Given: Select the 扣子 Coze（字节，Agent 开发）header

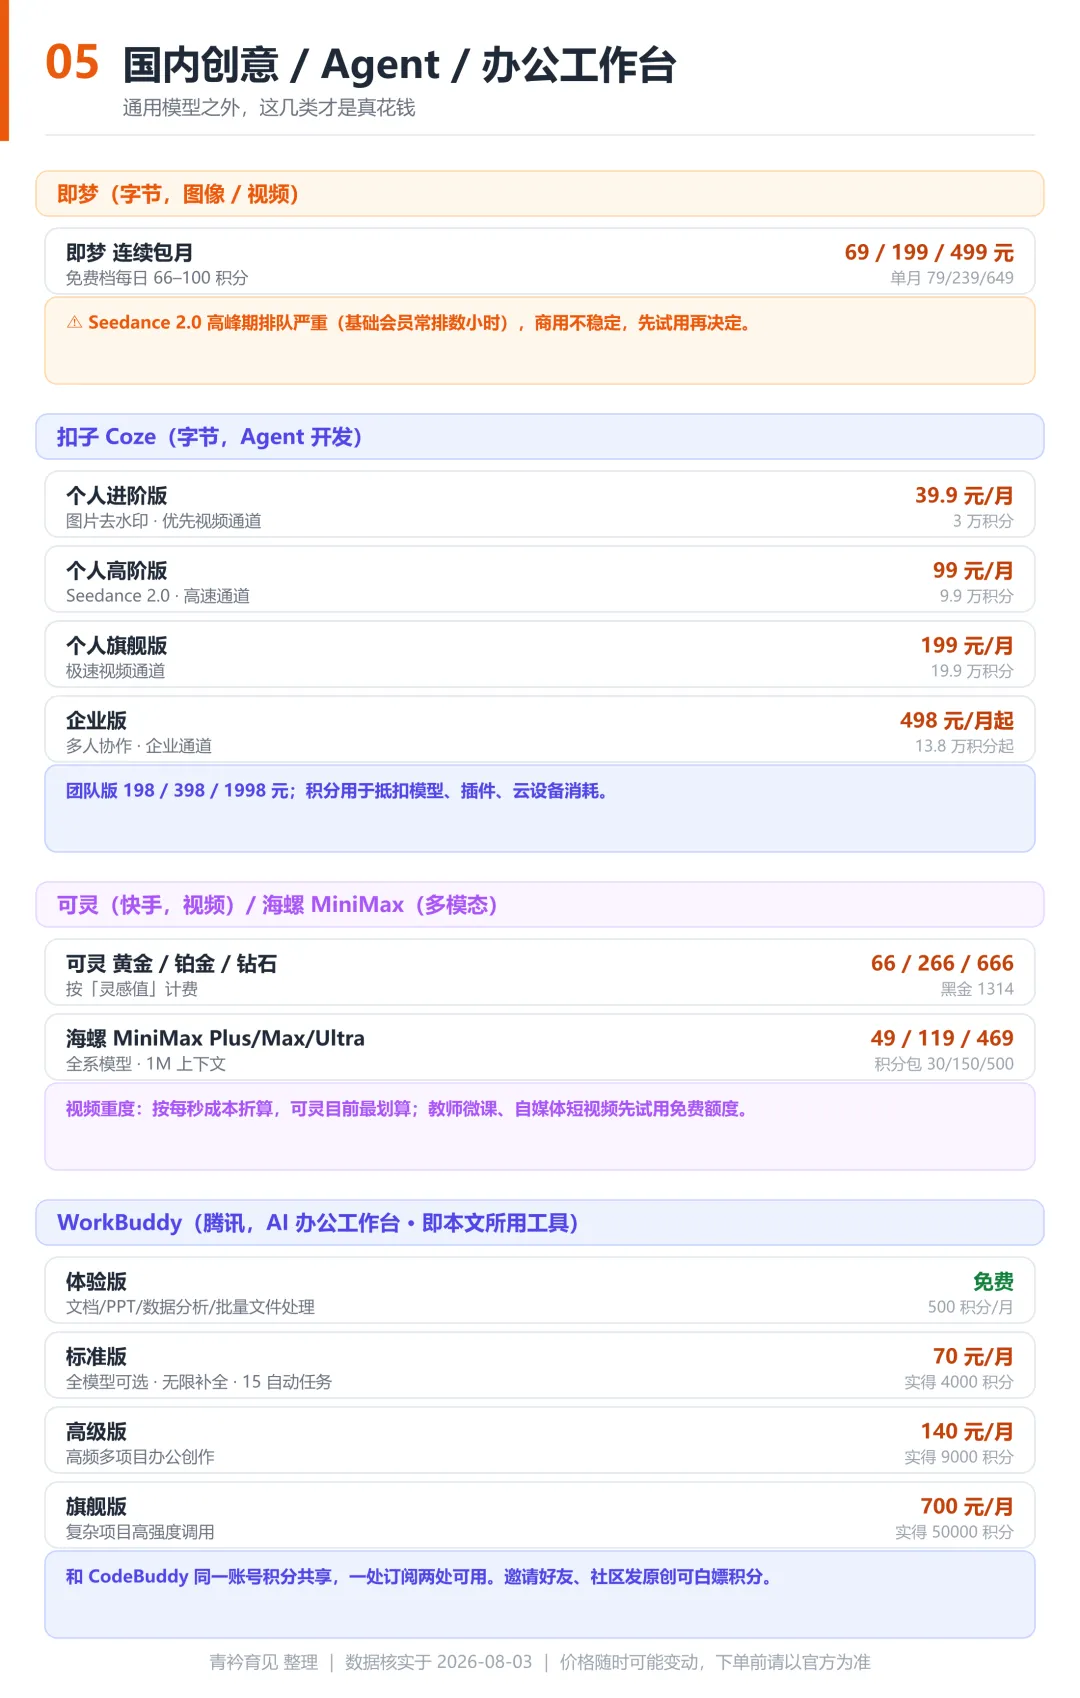Looking at the screenshot, I should (x=540, y=437).
